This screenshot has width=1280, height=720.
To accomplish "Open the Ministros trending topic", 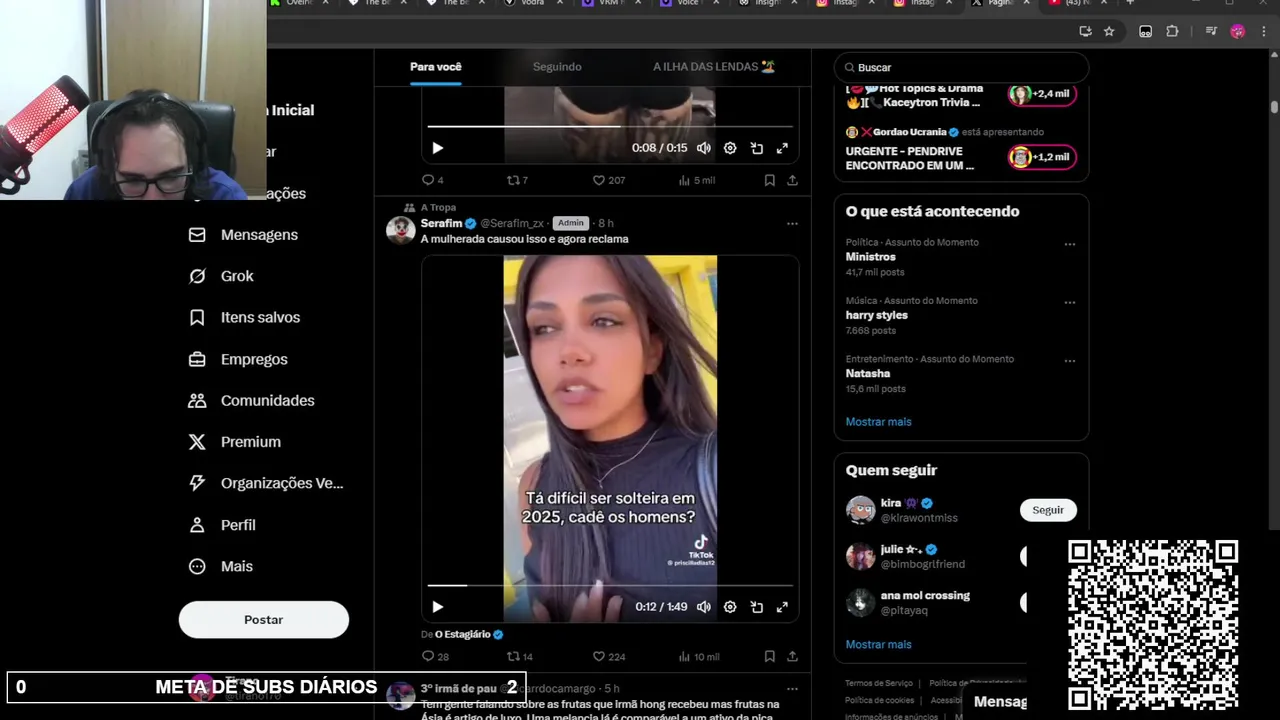I will [871, 257].
